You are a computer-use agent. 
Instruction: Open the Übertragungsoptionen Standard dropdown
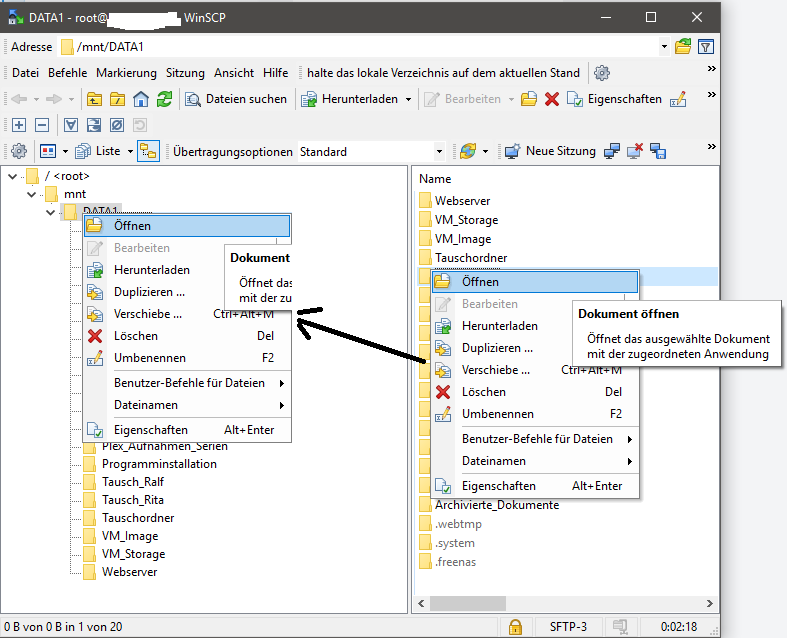point(438,152)
